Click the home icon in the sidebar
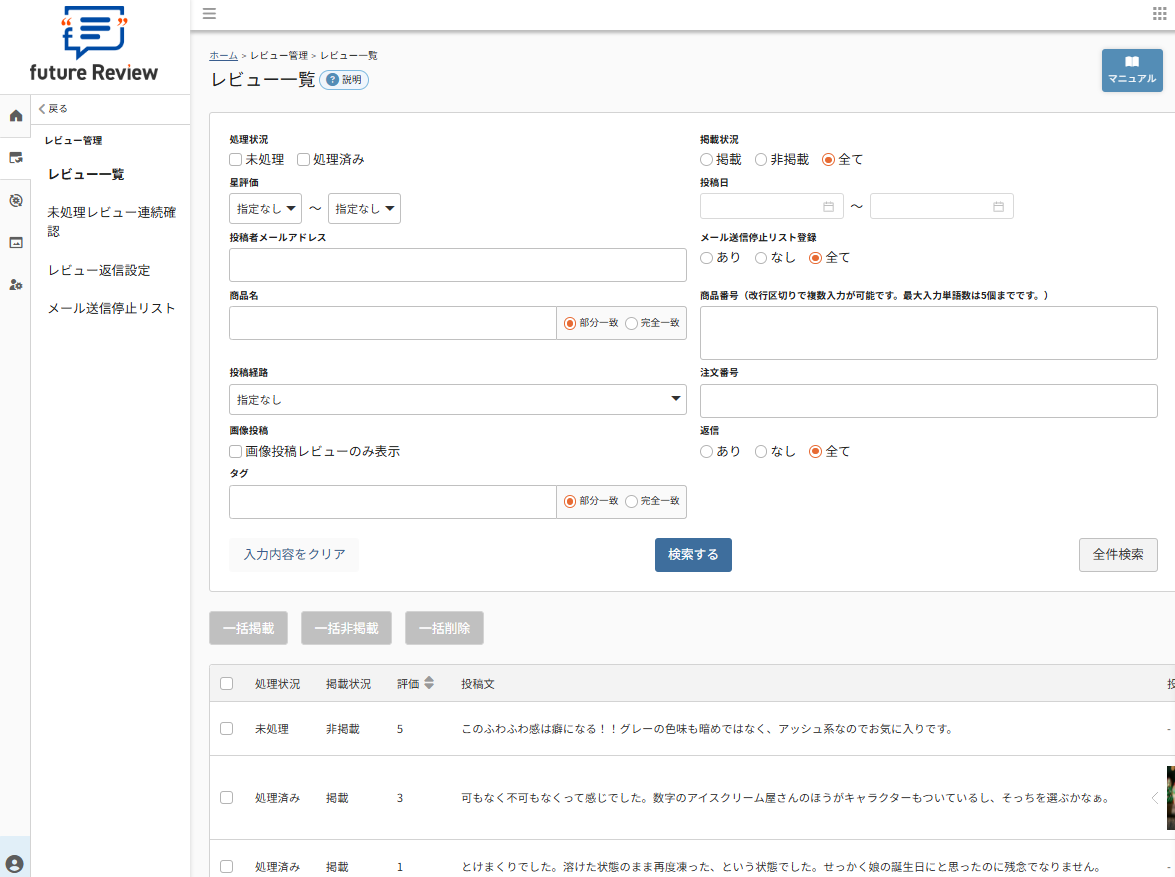1175x877 pixels. (15, 116)
